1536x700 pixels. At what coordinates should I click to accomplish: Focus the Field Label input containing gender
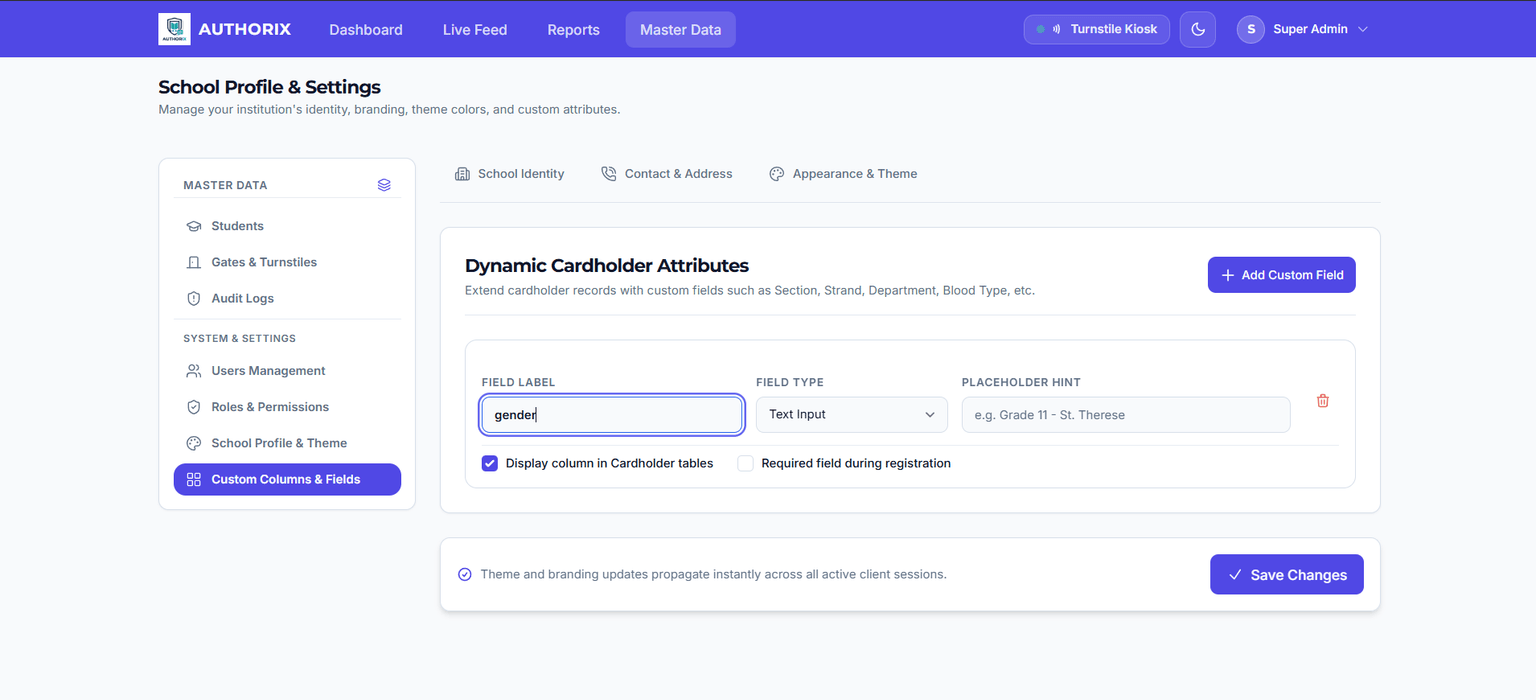pyautogui.click(x=612, y=415)
